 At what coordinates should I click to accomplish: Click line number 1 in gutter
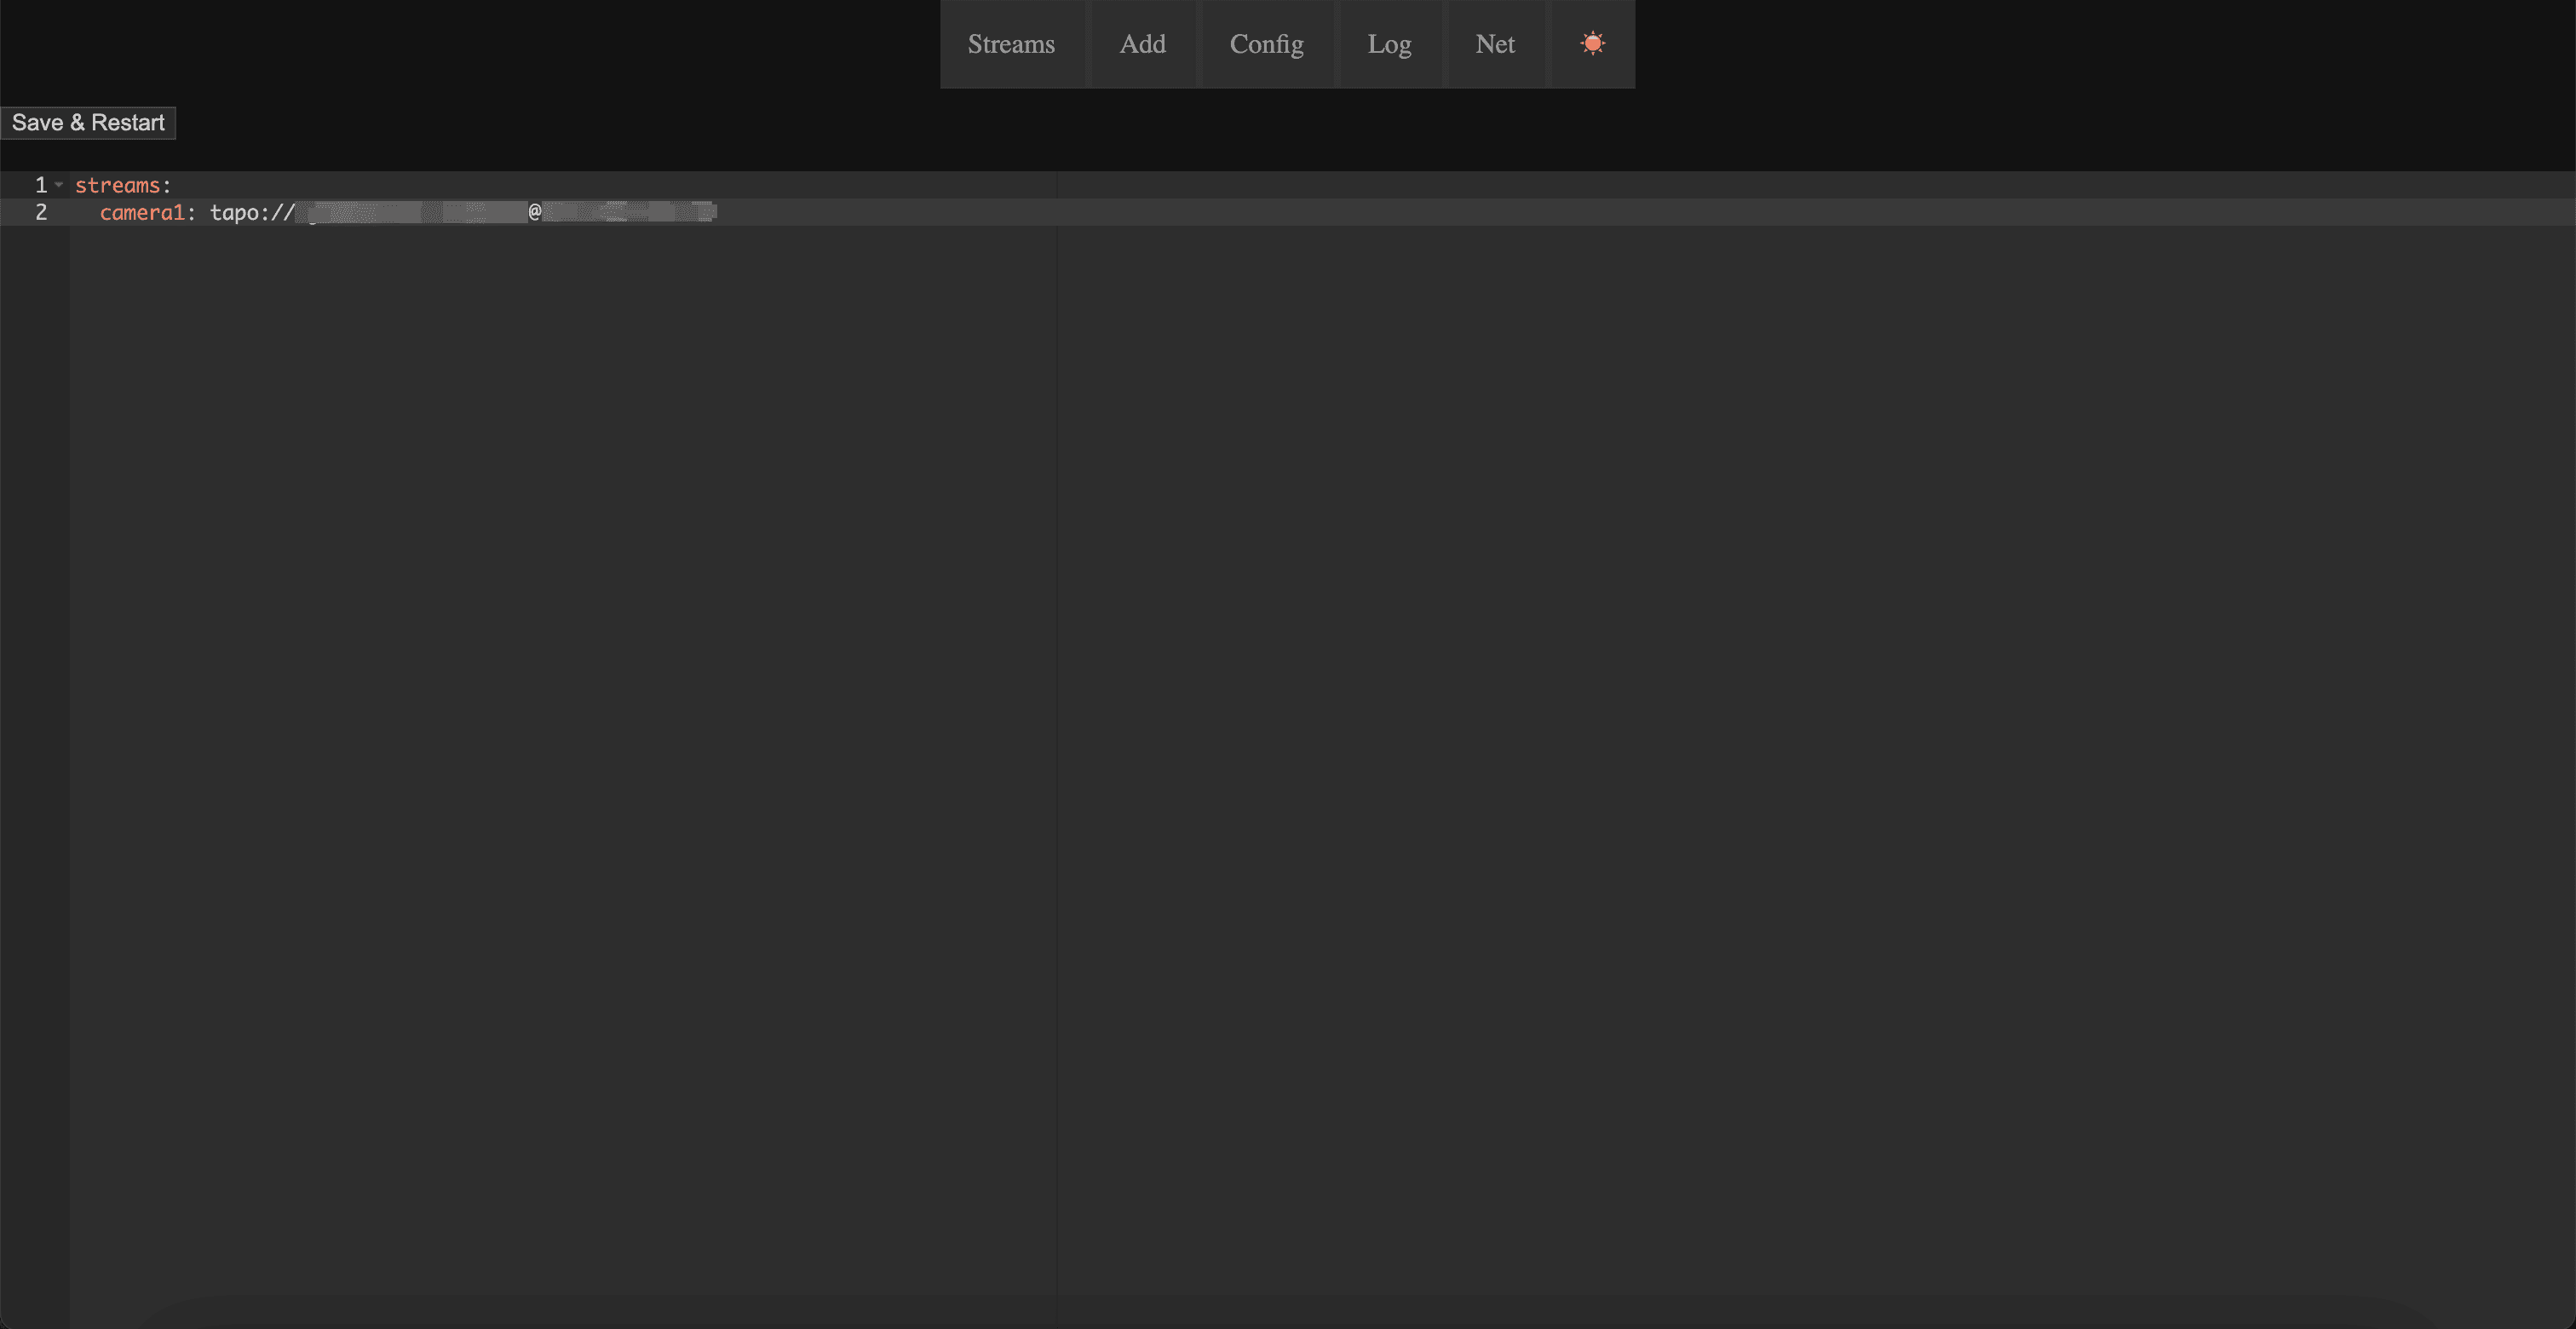tap(41, 185)
